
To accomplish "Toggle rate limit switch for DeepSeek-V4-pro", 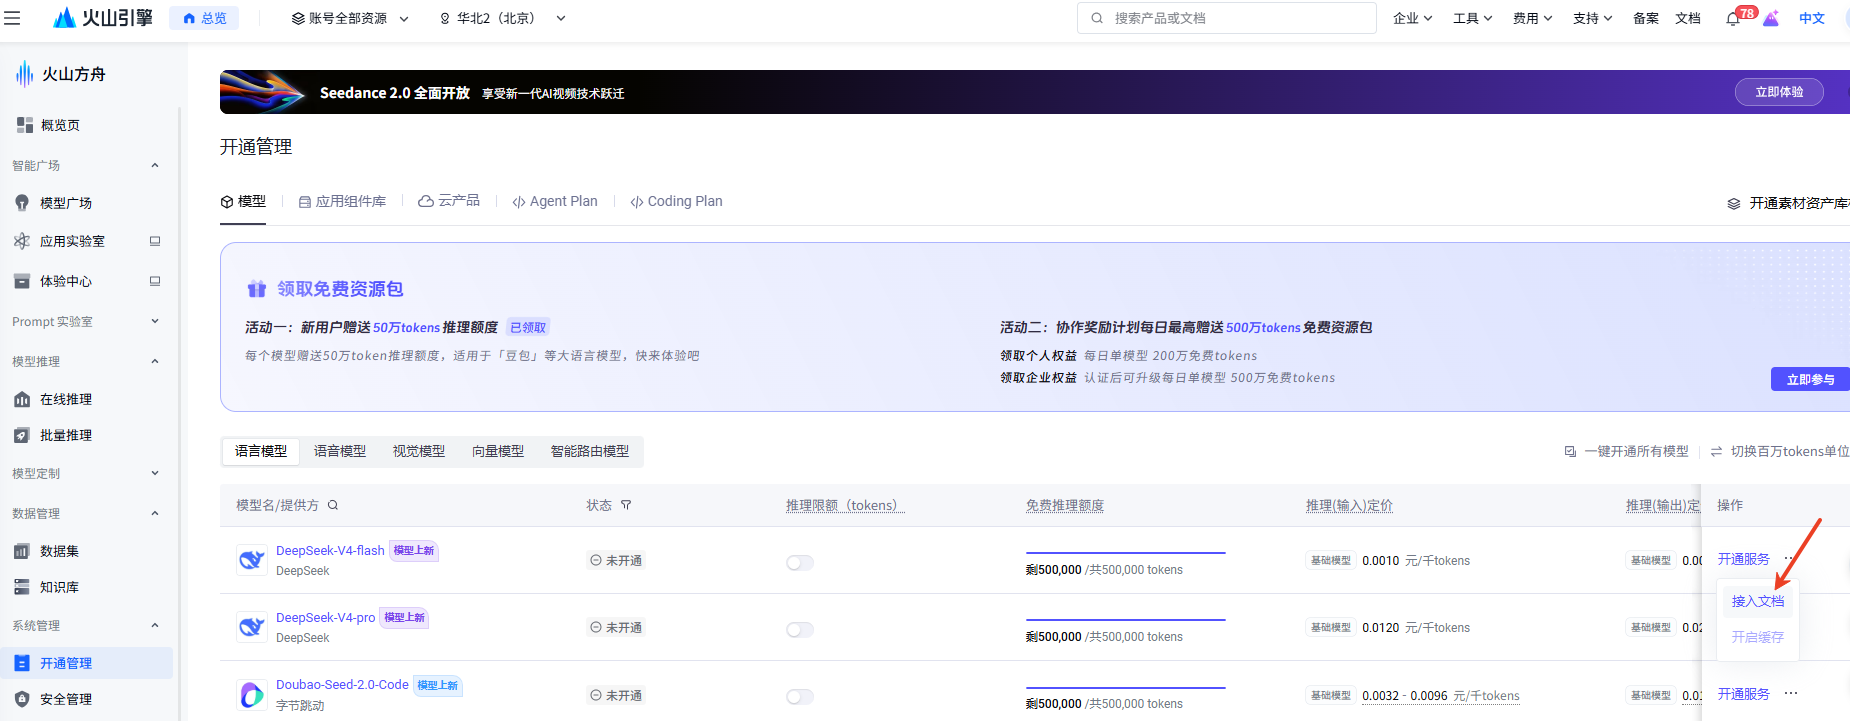I will point(800,629).
